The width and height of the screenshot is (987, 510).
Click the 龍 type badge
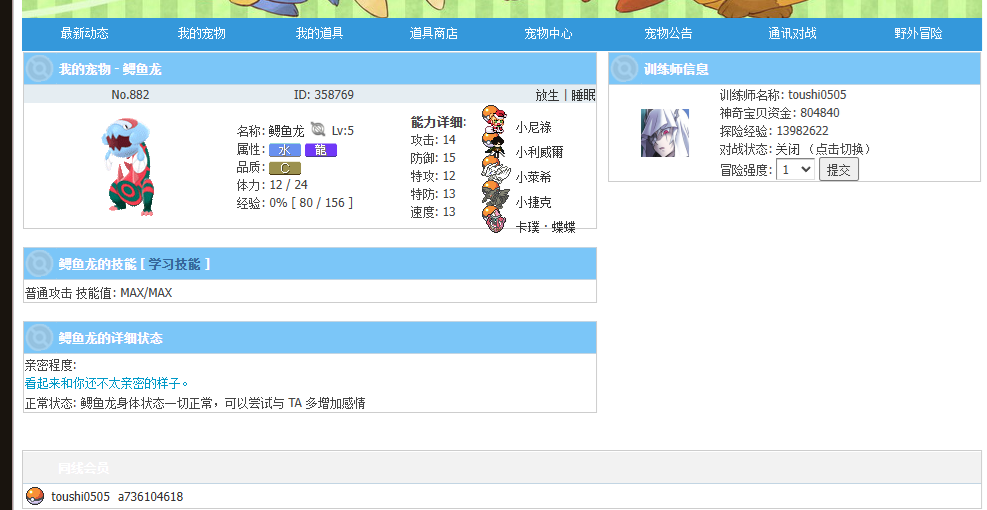click(321, 150)
